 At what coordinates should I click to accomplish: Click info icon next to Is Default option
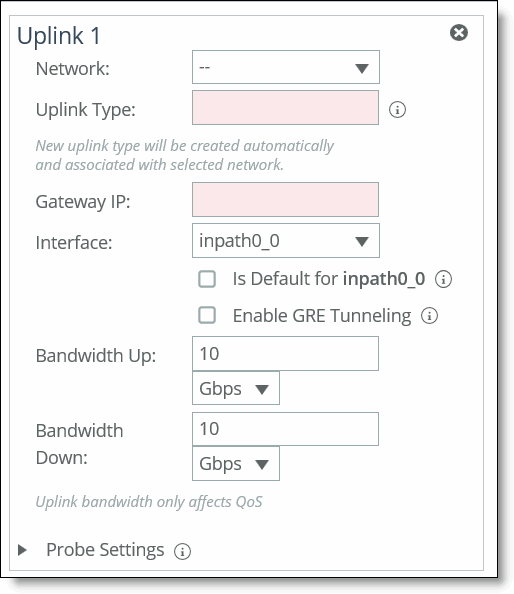tap(443, 279)
